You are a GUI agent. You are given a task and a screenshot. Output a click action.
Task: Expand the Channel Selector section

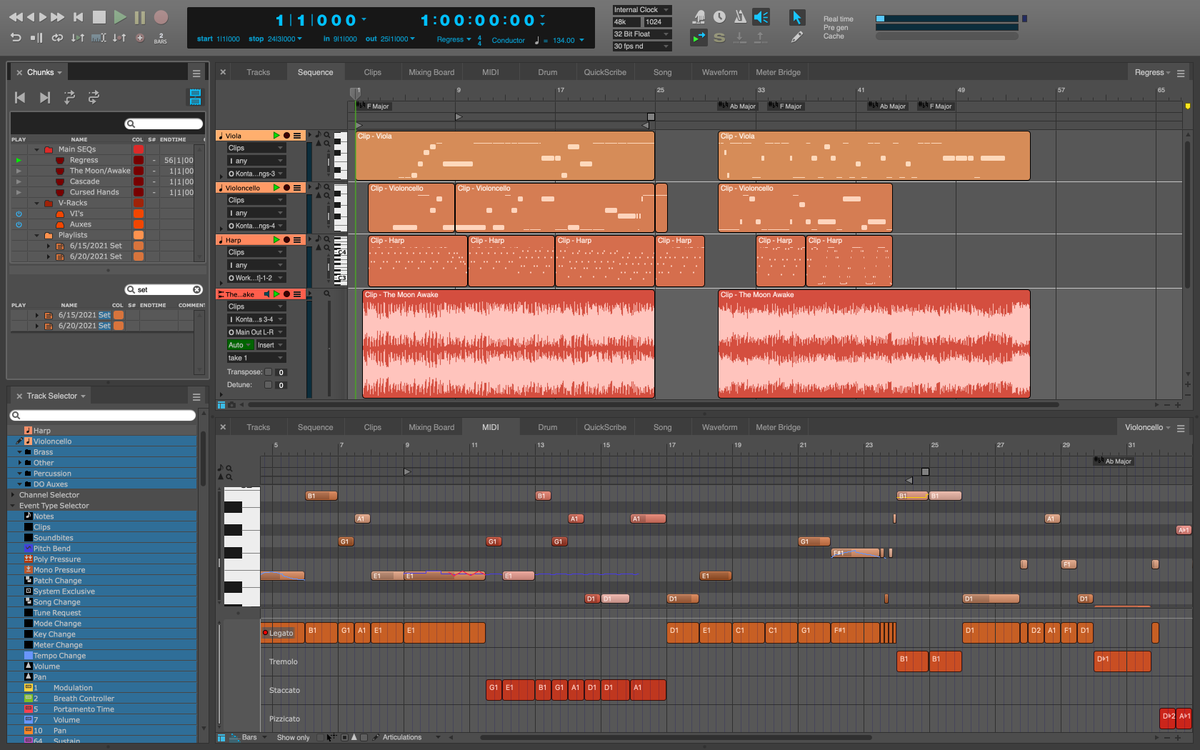click(13, 495)
